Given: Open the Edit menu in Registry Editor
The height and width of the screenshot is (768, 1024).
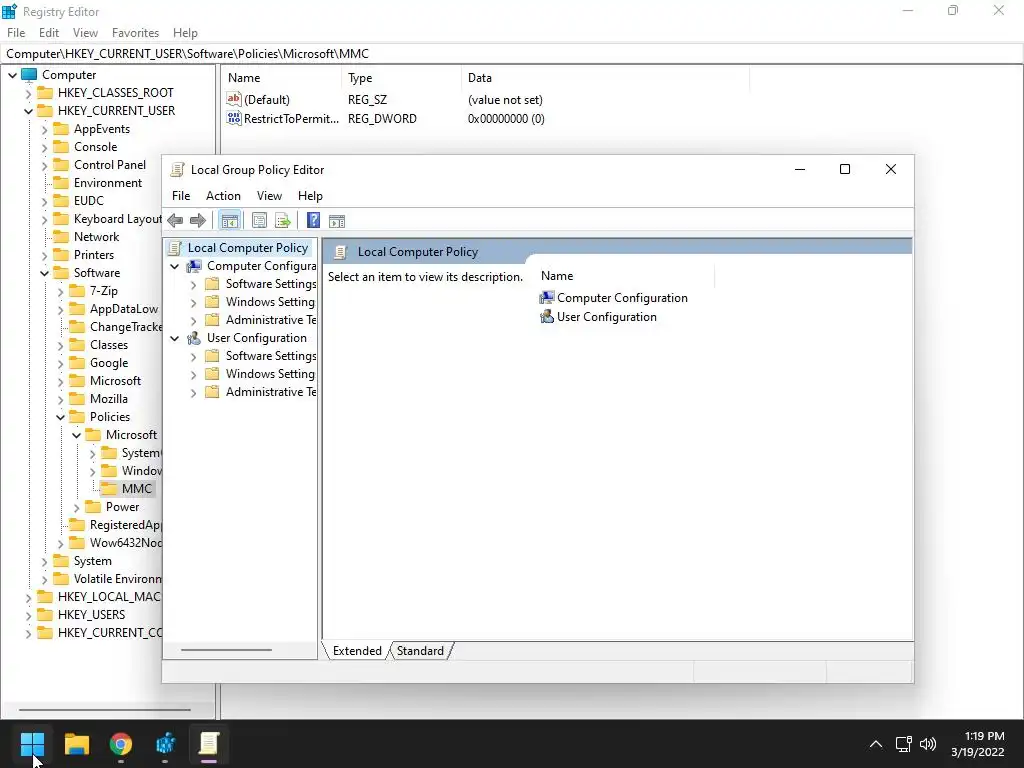Looking at the screenshot, I should (x=49, y=33).
